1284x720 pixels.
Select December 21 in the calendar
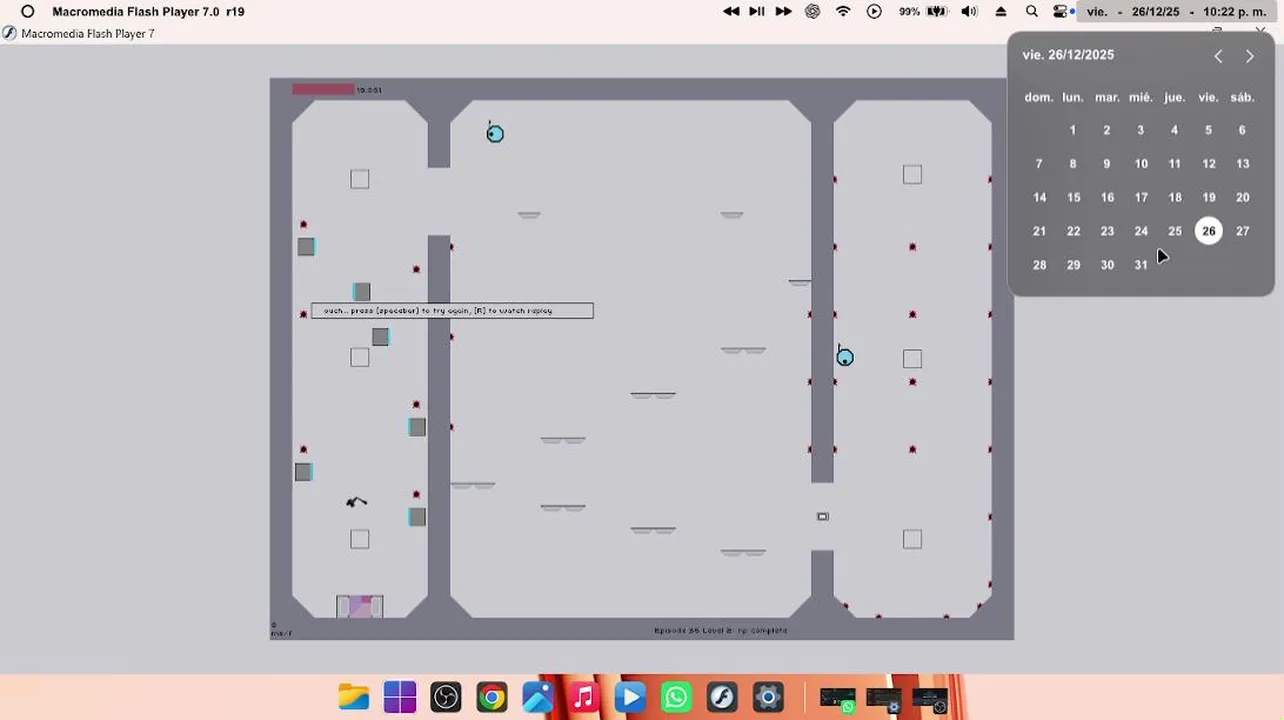tap(1039, 231)
